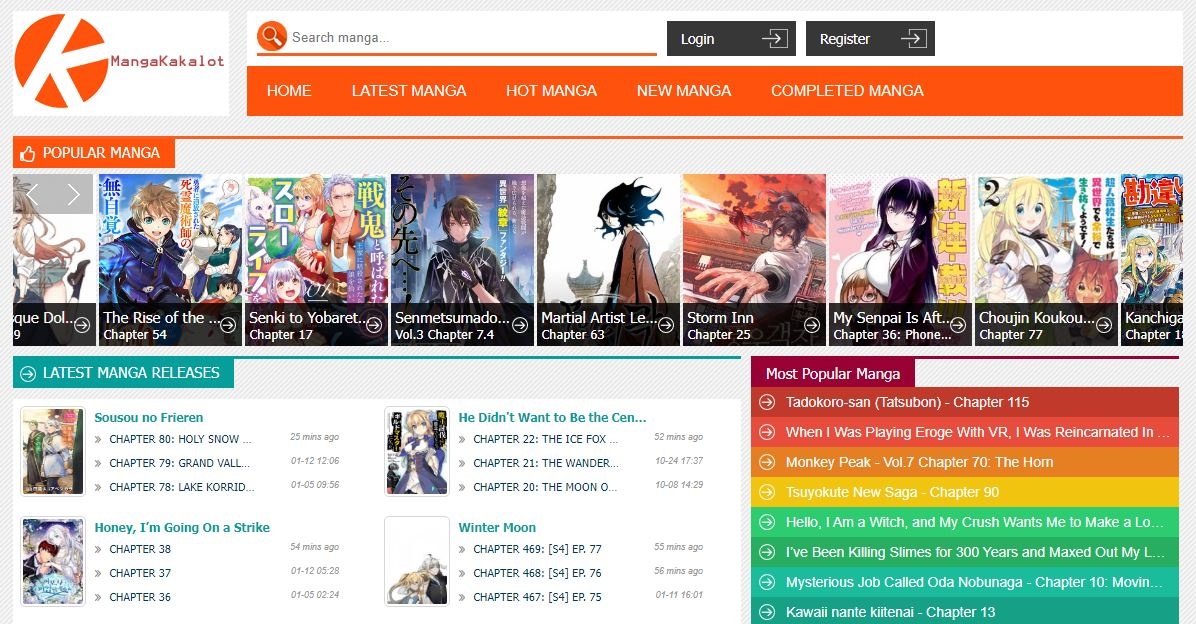Open Chapter 78: Lake Korrid... link
This screenshot has height=624, width=1196.
tap(182, 487)
